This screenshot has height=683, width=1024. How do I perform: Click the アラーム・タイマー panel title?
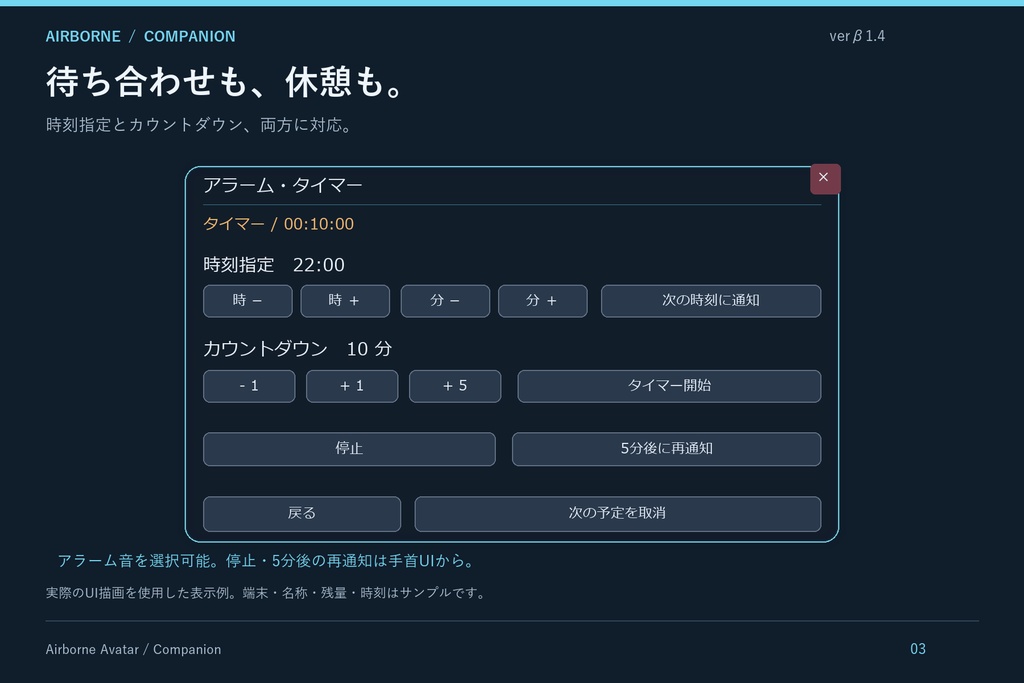click(283, 185)
